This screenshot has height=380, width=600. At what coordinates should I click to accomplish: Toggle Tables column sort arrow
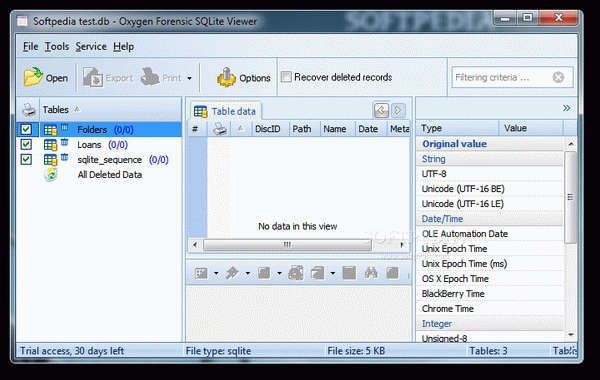(x=77, y=109)
